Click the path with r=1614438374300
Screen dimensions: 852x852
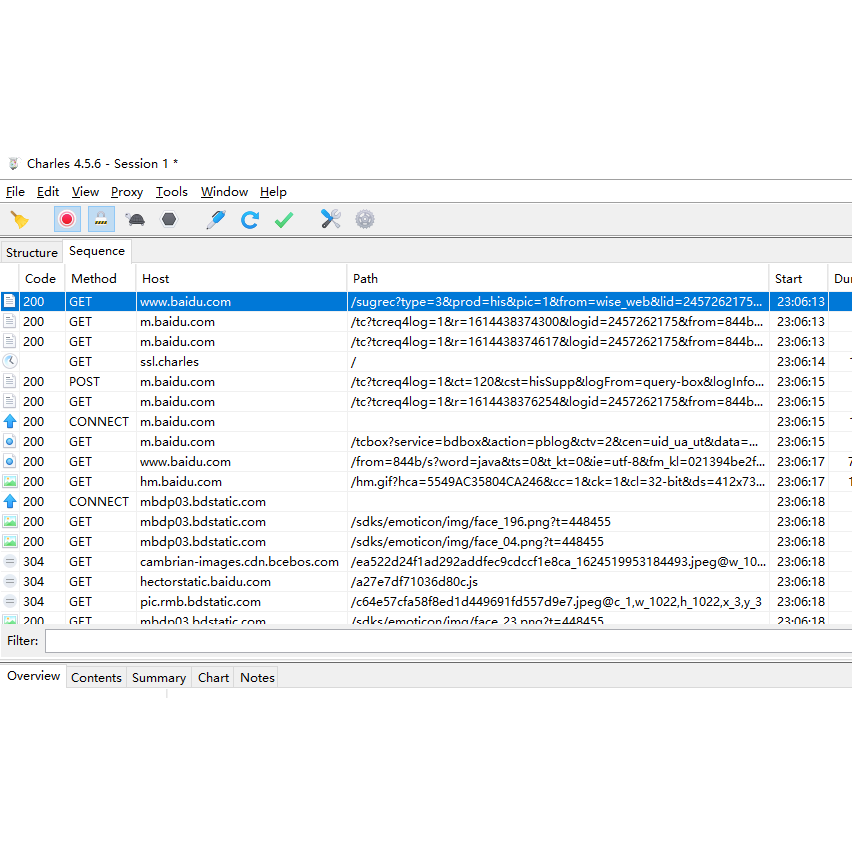557,322
